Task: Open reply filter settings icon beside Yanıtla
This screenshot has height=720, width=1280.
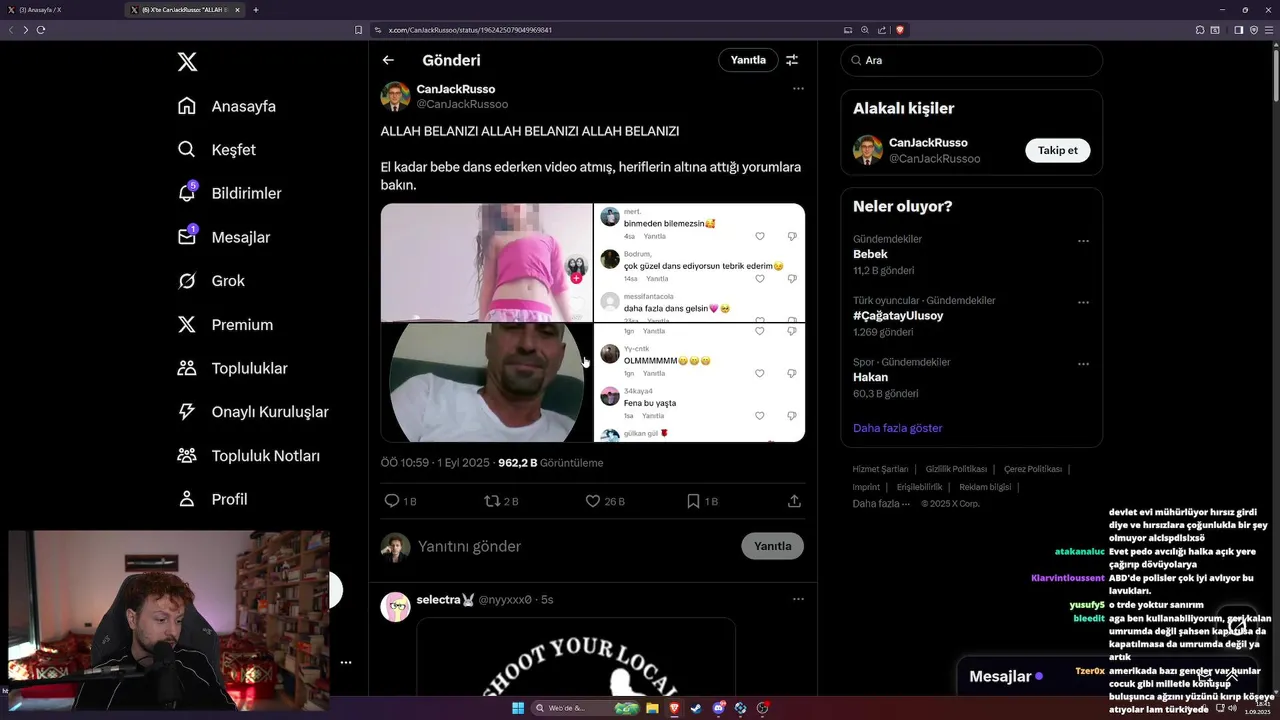Action: tap(792, 60)
